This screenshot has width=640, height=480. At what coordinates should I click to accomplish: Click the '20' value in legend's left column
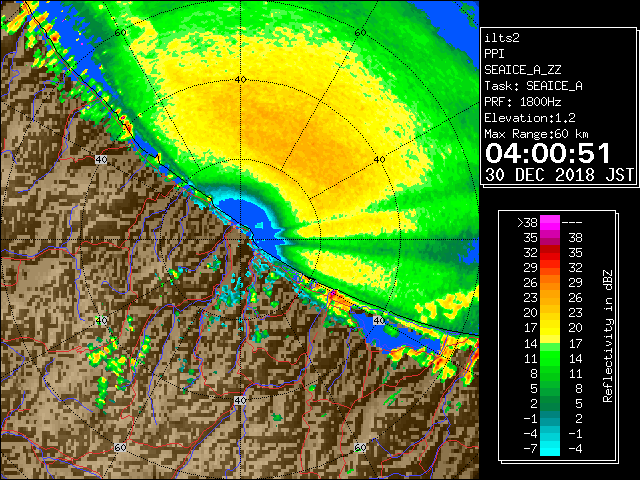tap(531, 313)
